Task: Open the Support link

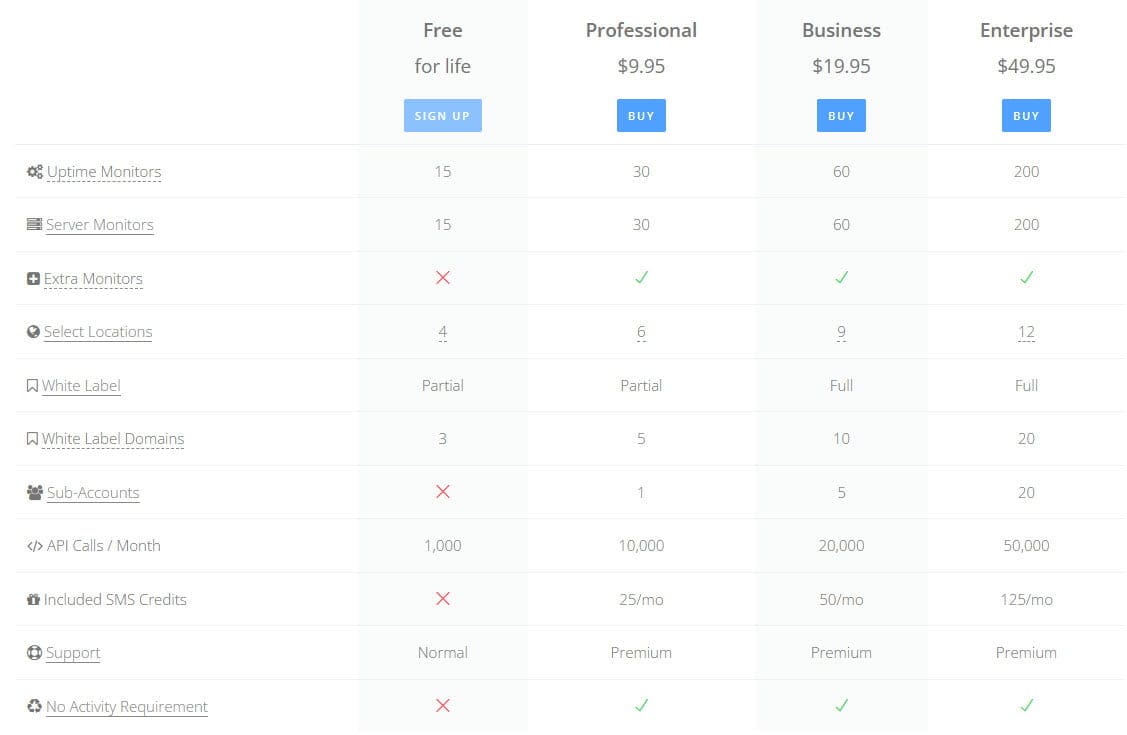Action: (71, 652)
